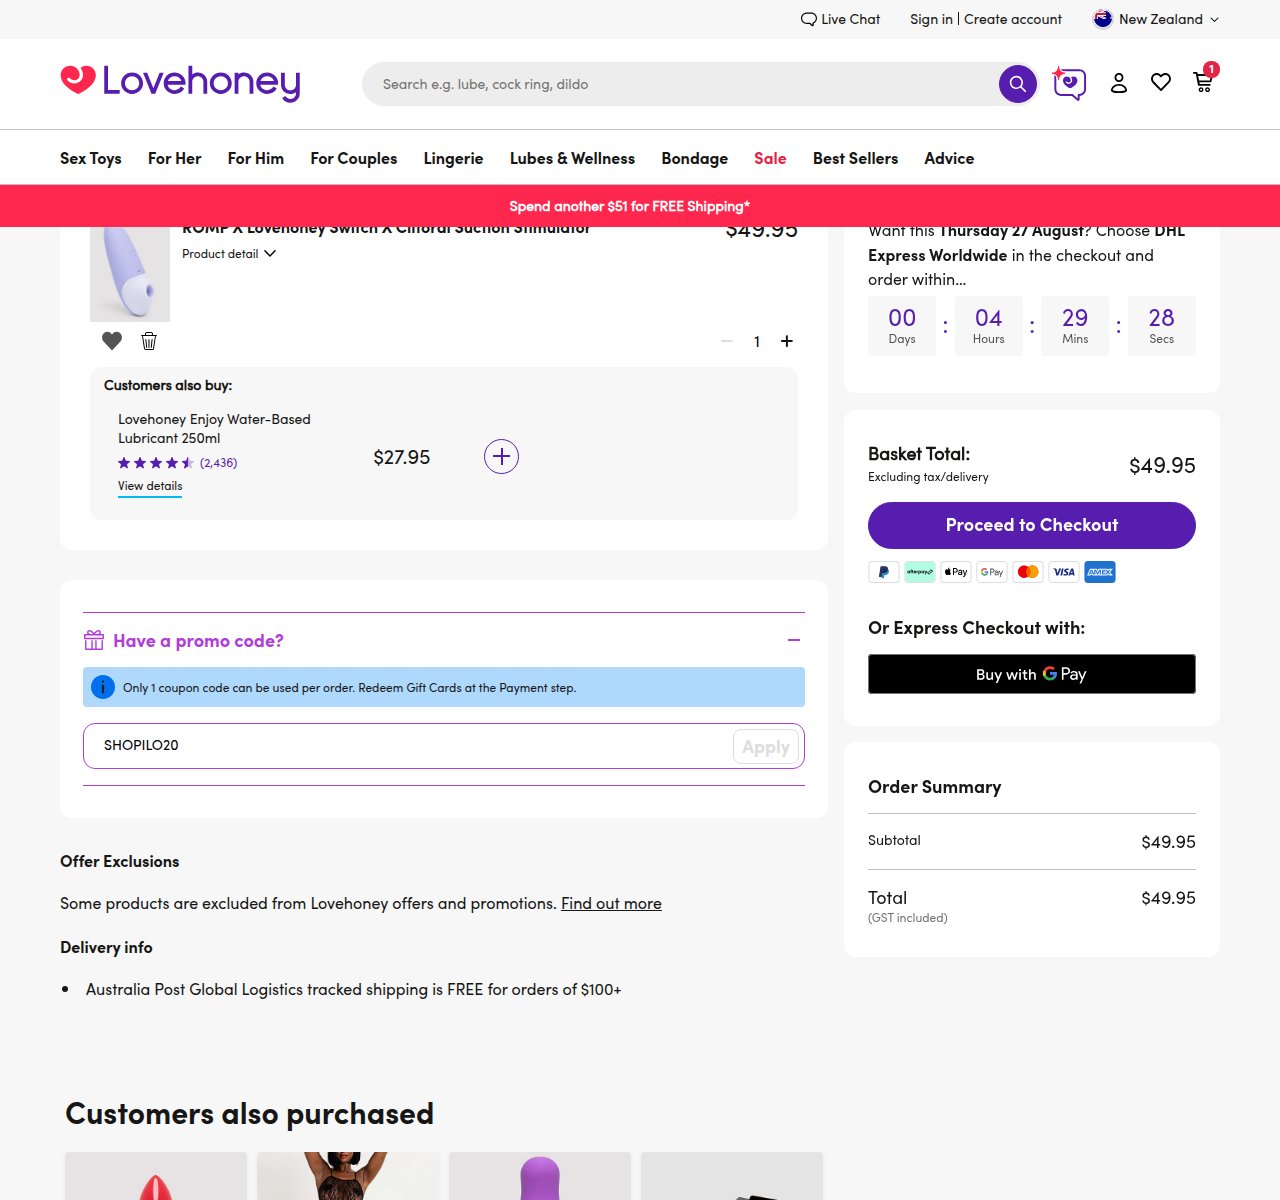
Task: Open the sparkle heart chat assistant icon
Action: tap(1069, 83)
